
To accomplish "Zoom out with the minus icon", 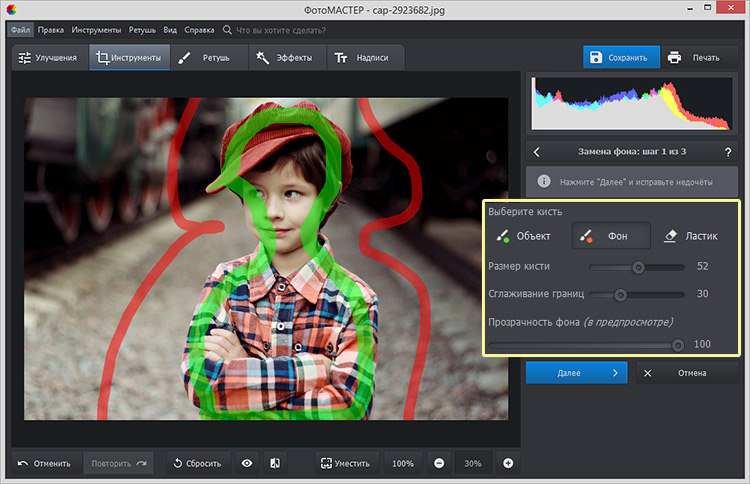I will point(439,463).
